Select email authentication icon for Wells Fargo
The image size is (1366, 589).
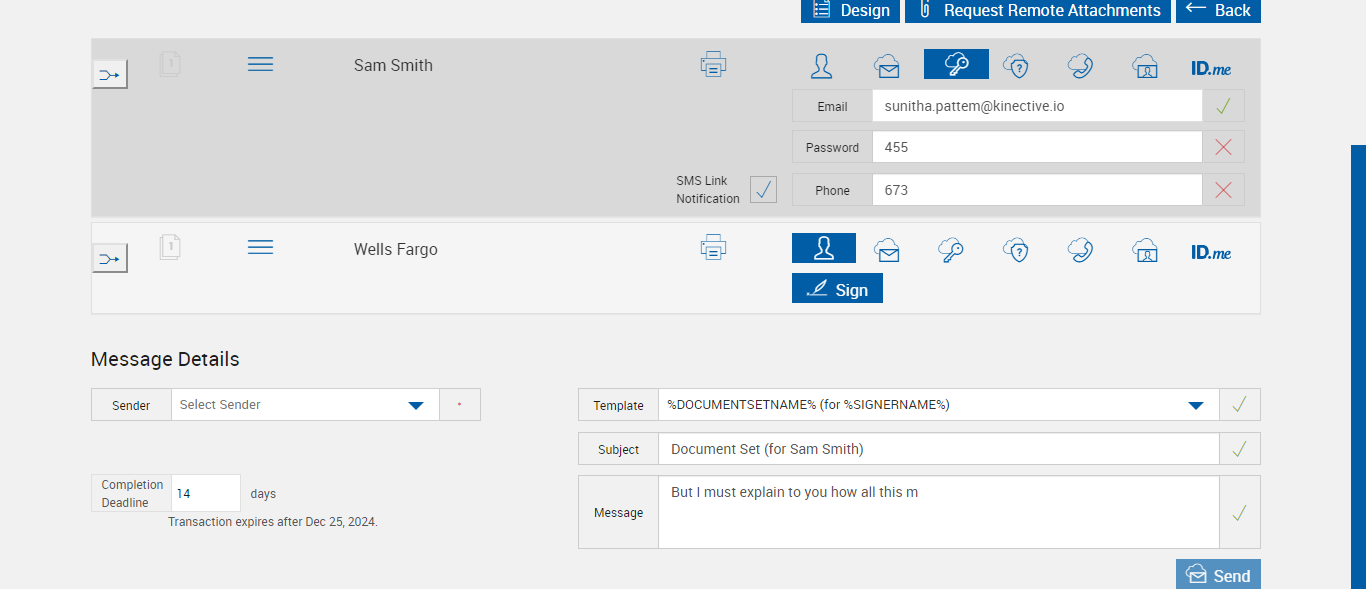pyautogui.click(x=886, y=250)
